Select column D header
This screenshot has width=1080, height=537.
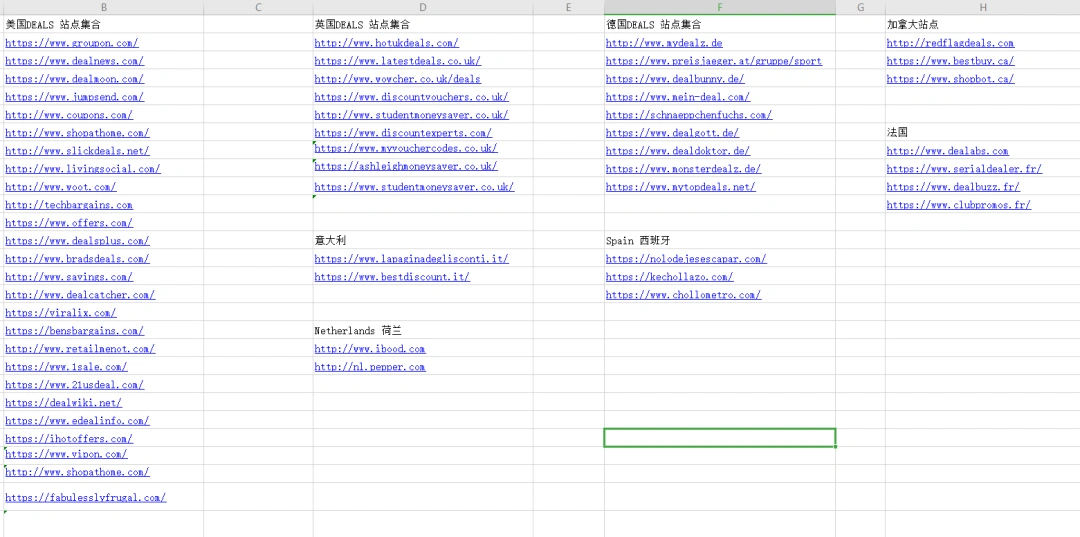click(x=422, y=7)
